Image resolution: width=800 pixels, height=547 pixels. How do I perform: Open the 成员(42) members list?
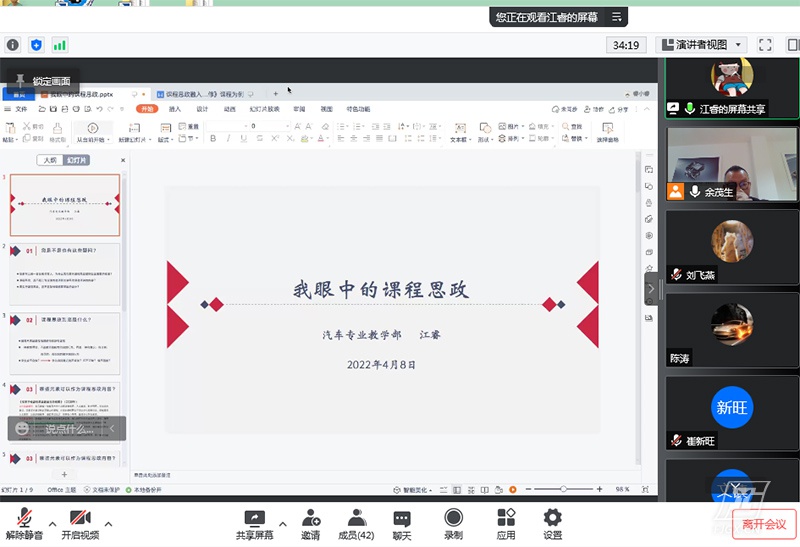tap(355, 524)
